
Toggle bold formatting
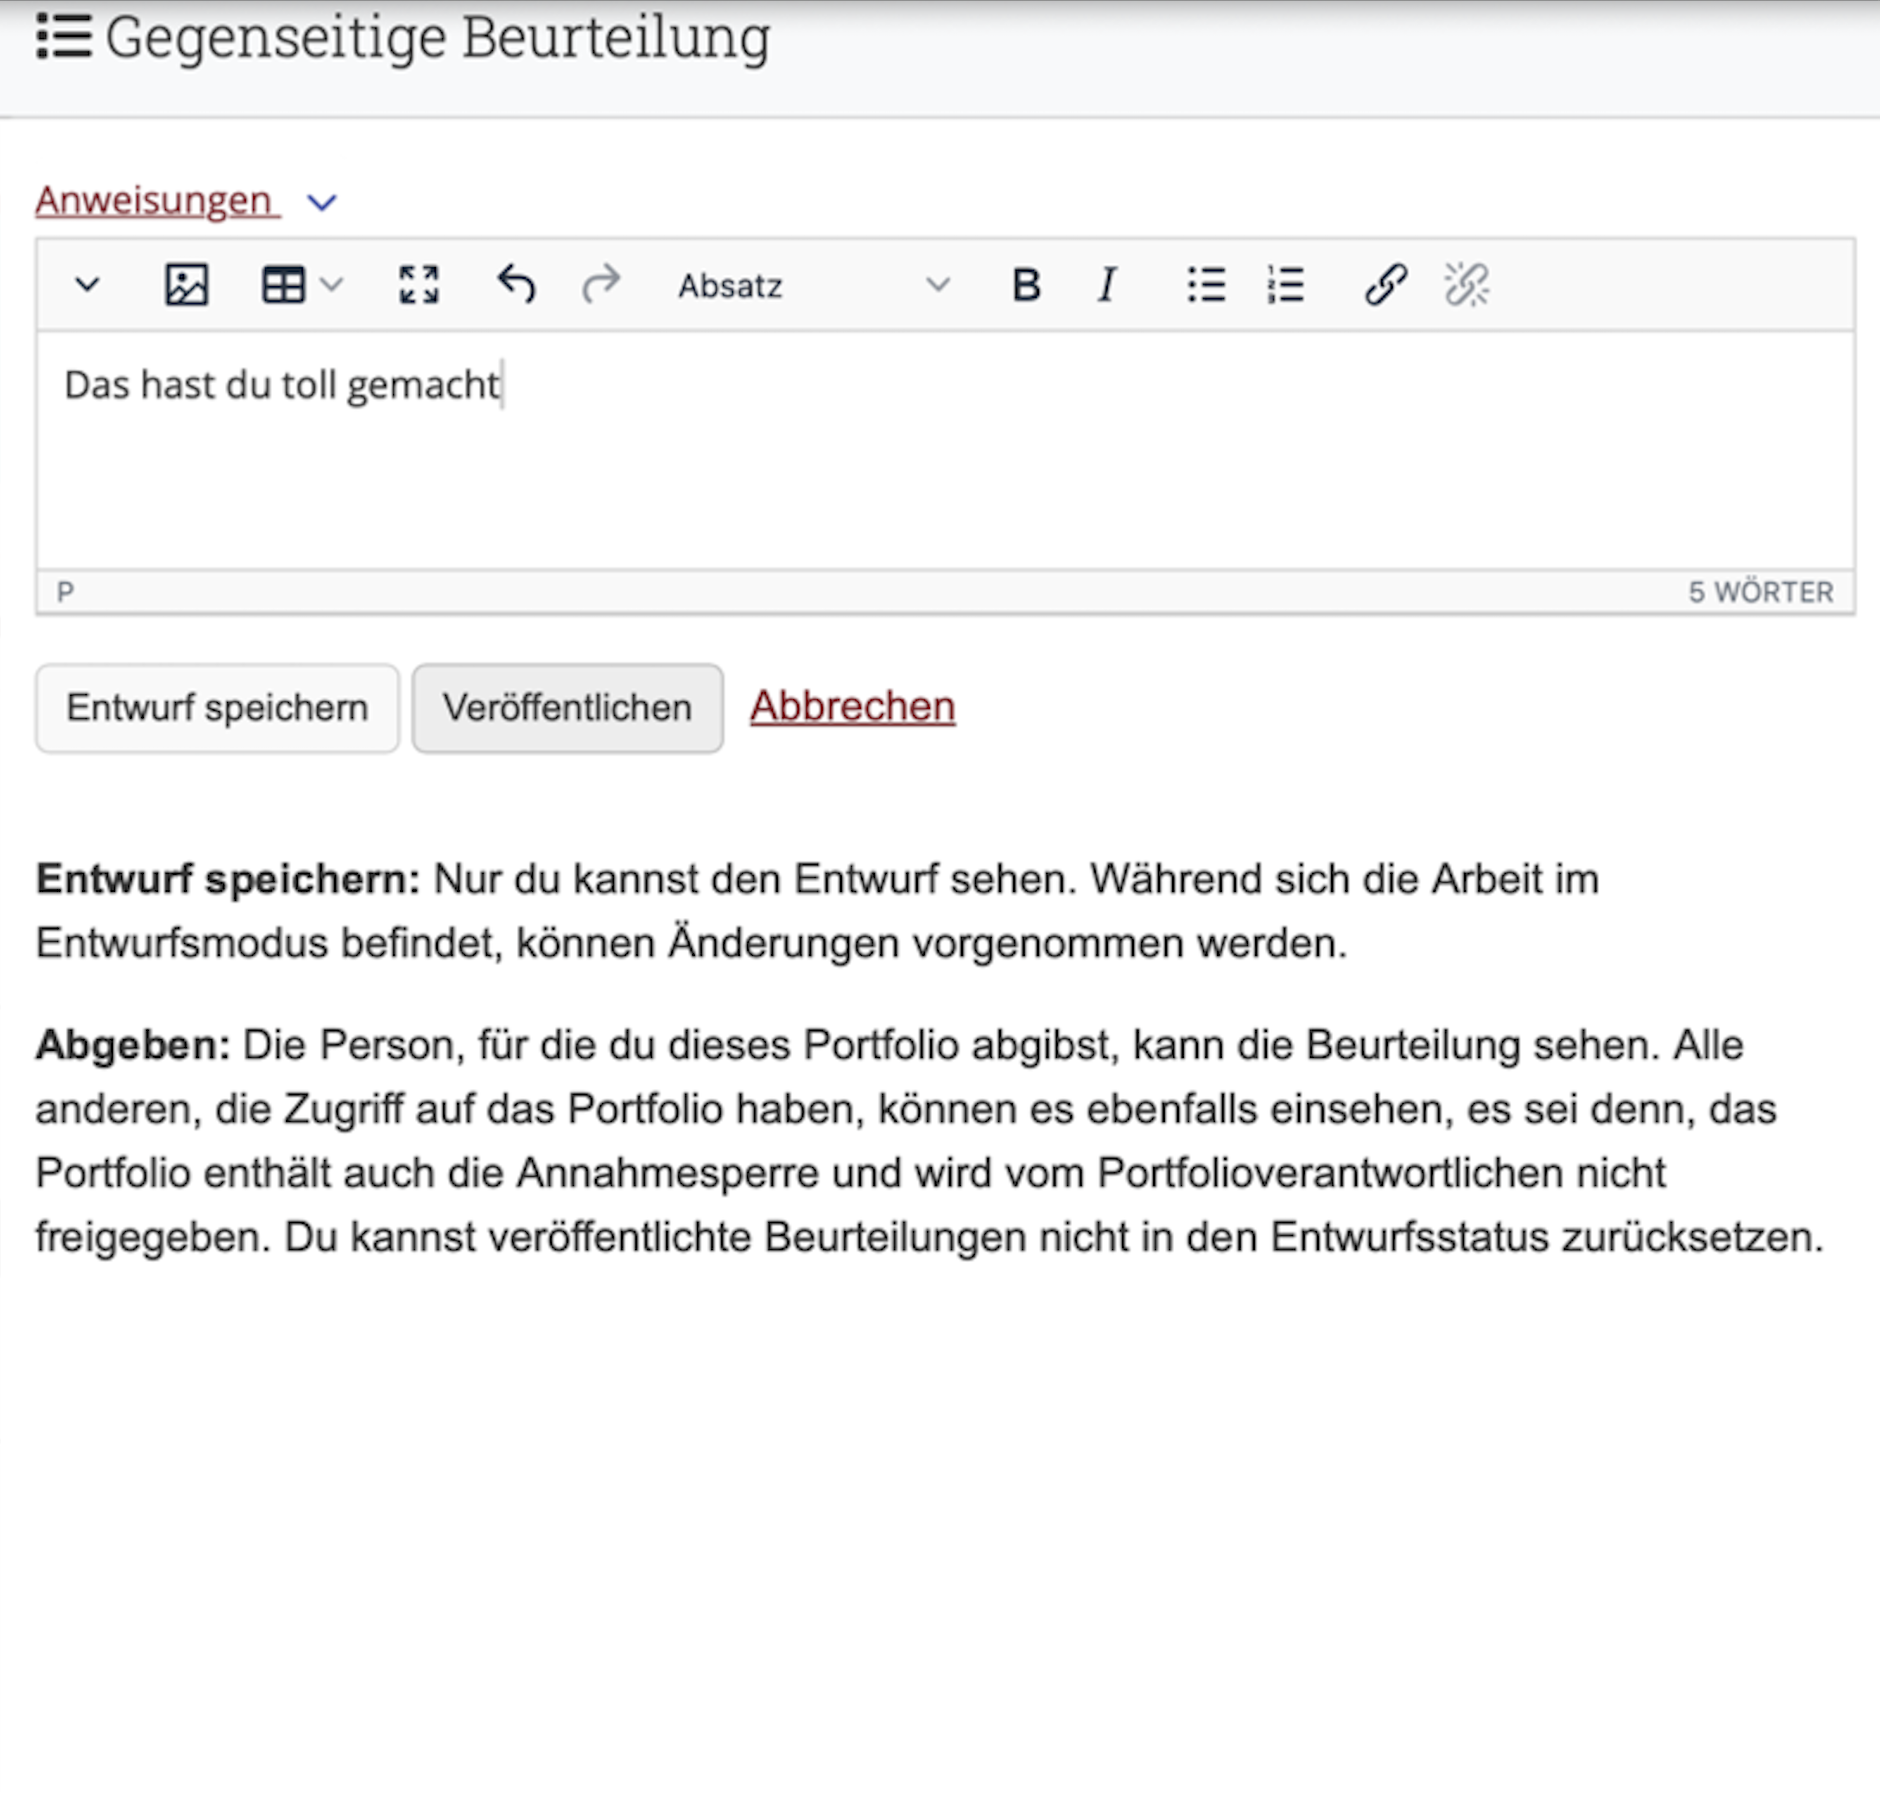(1026, 285)
